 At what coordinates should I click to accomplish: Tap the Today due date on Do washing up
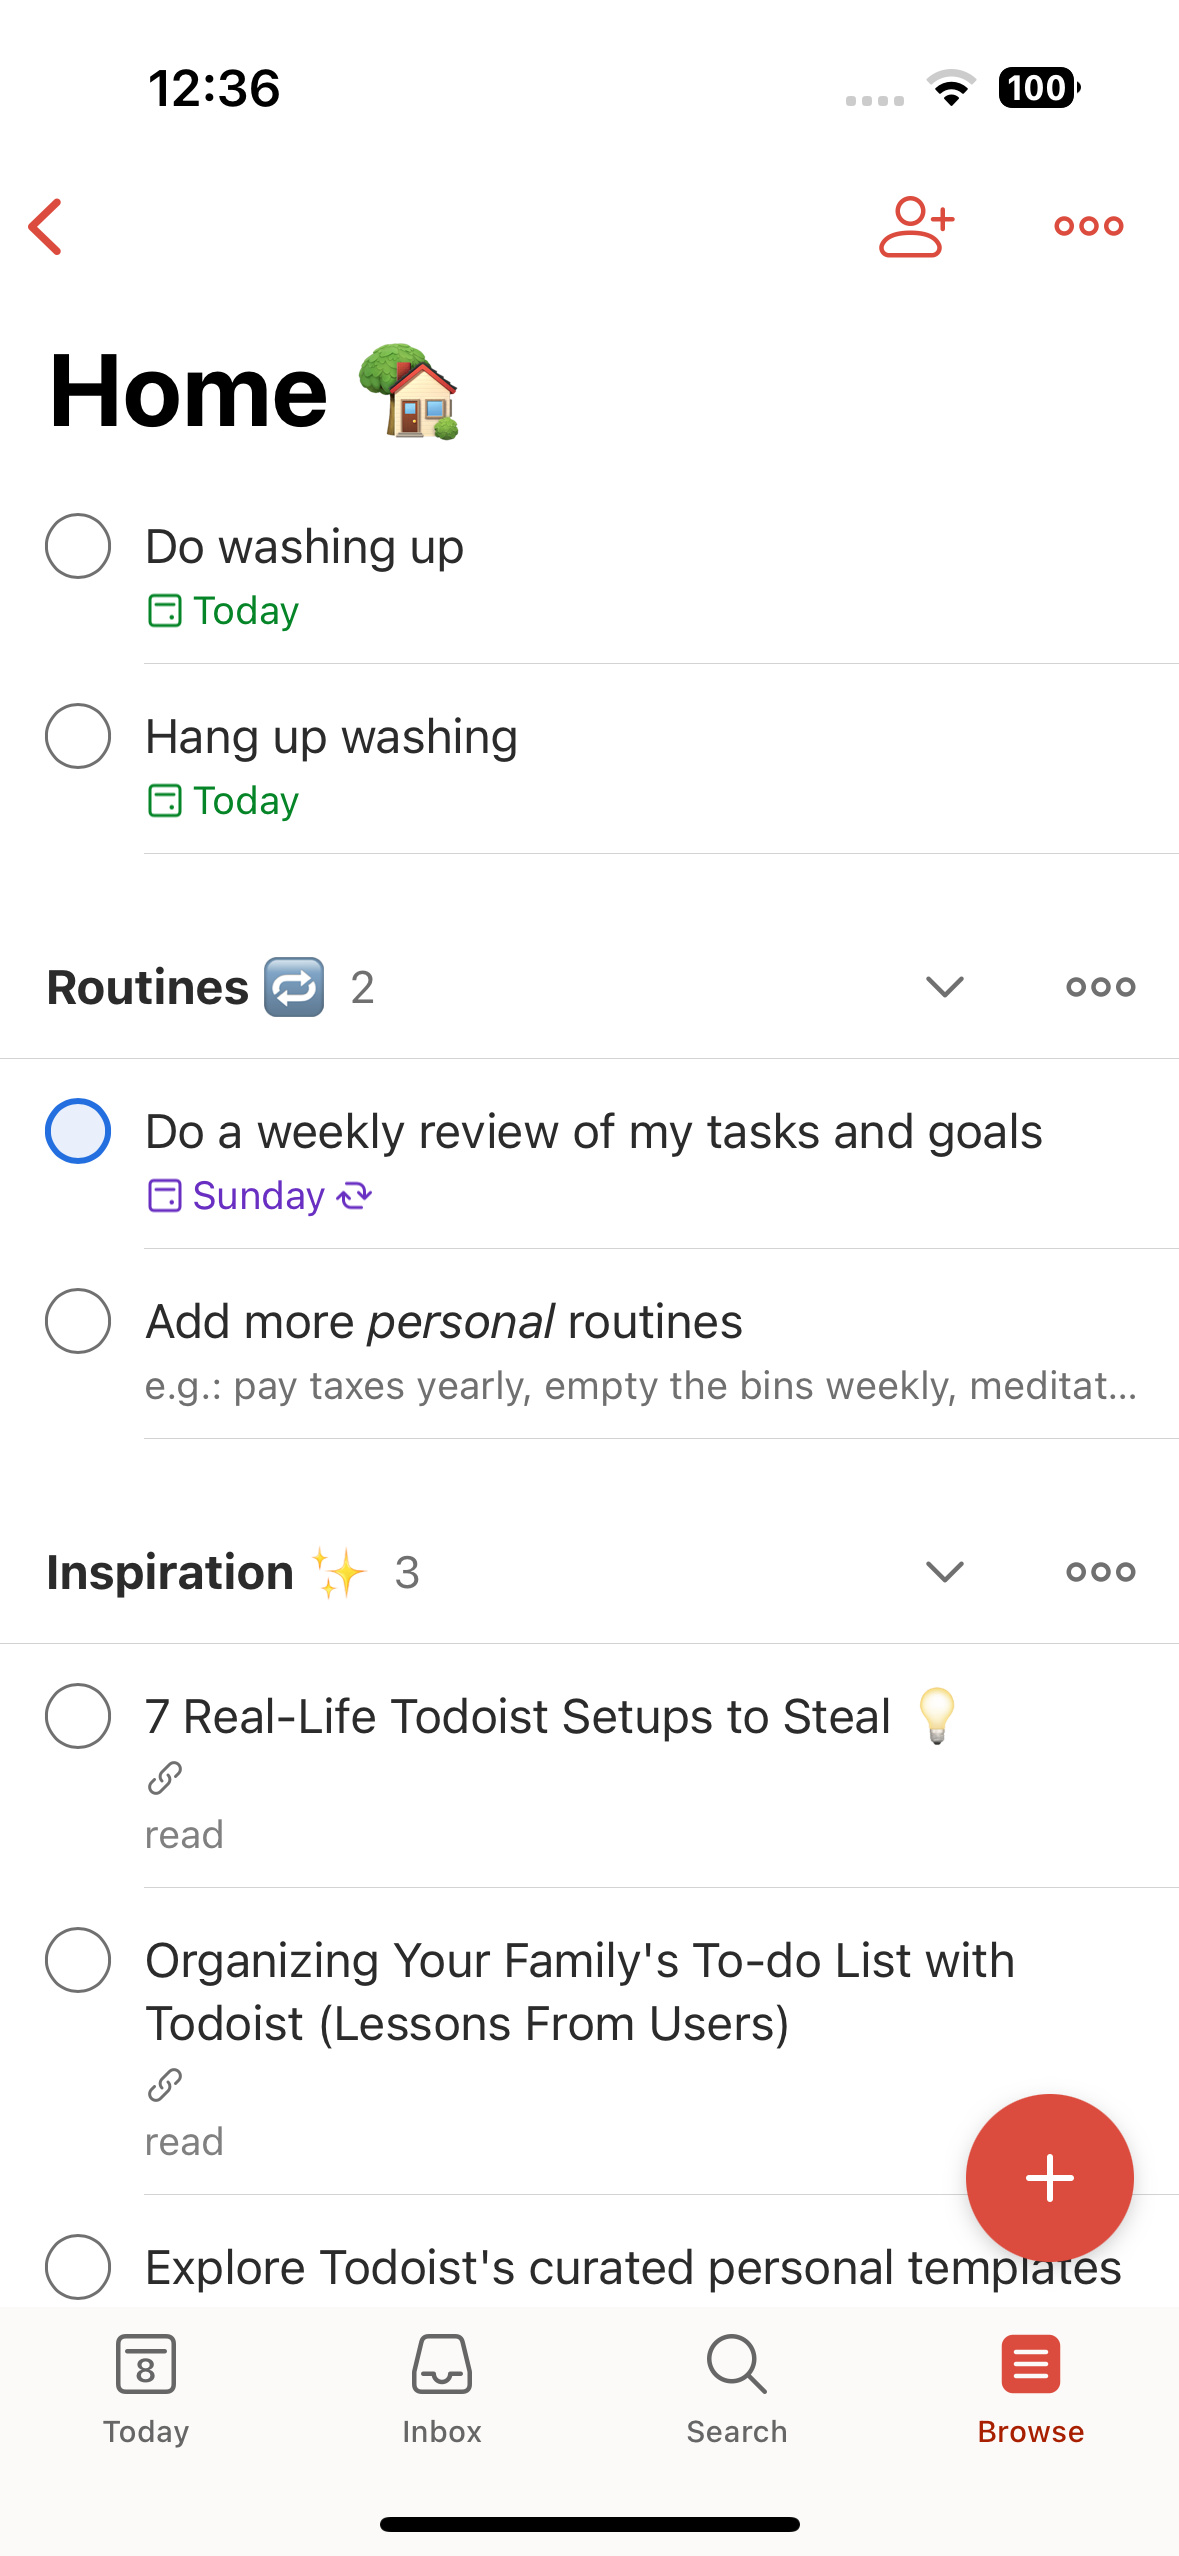pyautogui.click(x=223, y=610)
